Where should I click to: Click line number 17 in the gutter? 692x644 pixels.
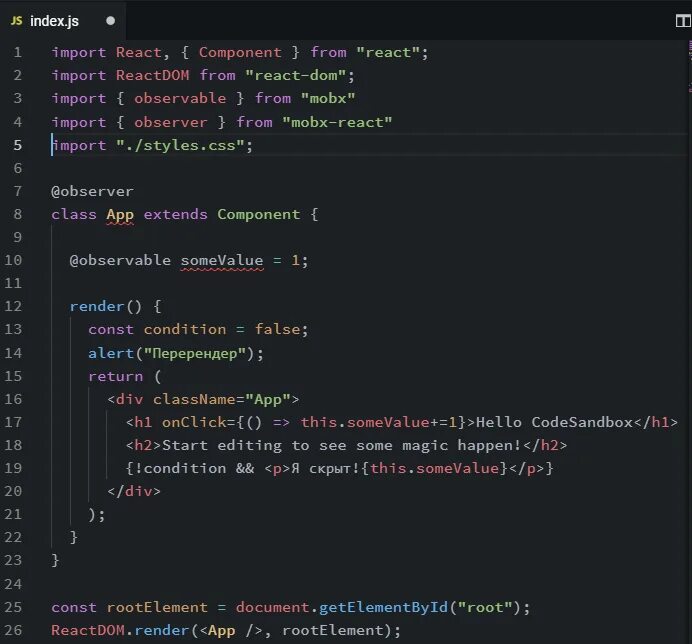[x=13, y=422]
